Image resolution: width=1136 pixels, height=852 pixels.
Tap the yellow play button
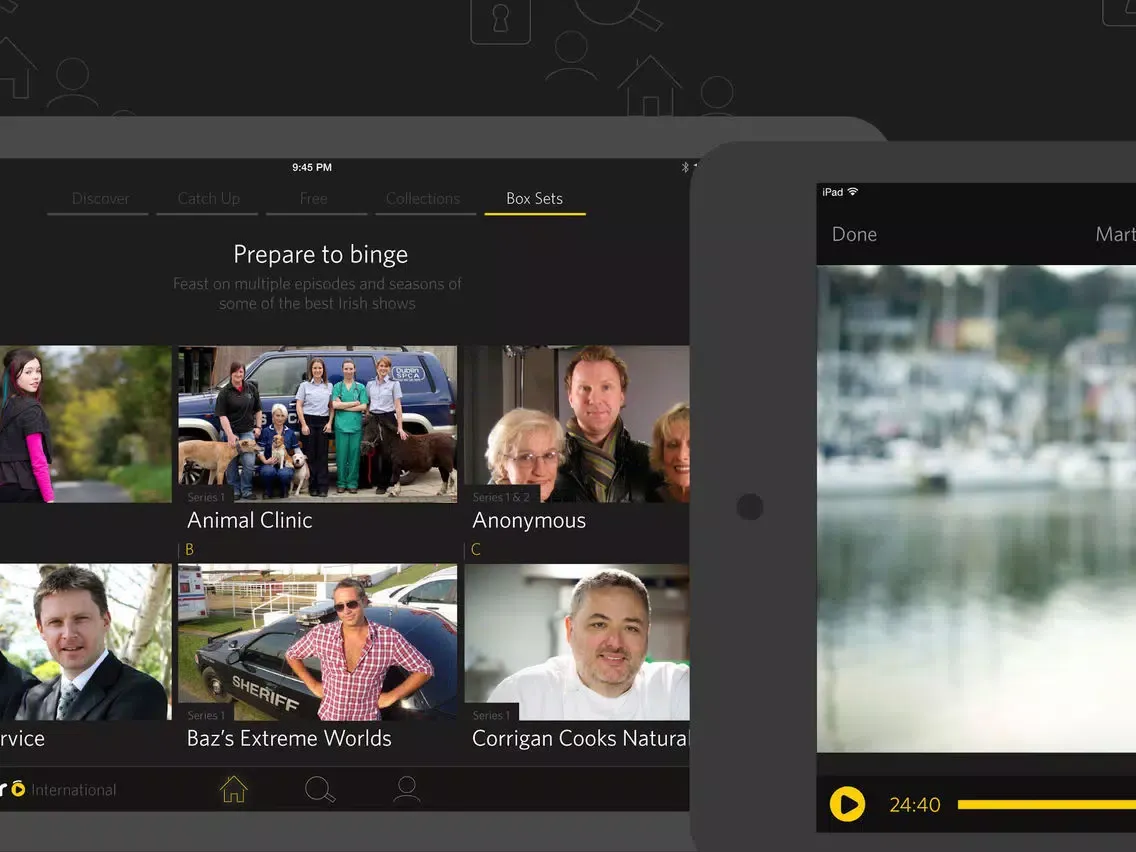pyautogui.click(x=847, y=804)
